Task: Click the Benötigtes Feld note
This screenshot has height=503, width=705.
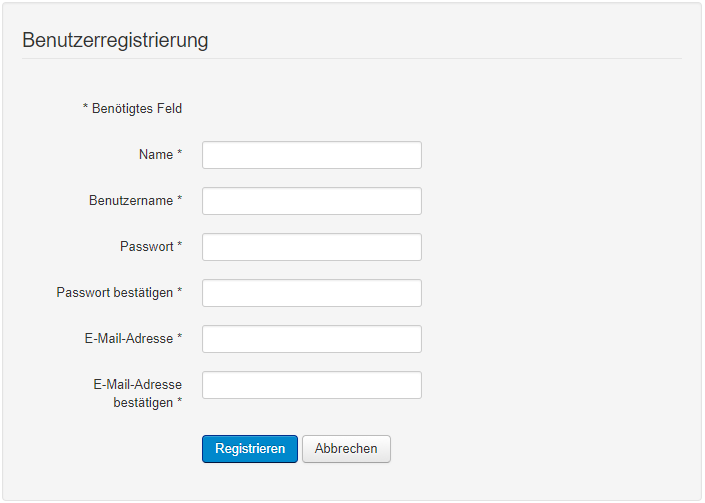Action: [x=132, y=109]
